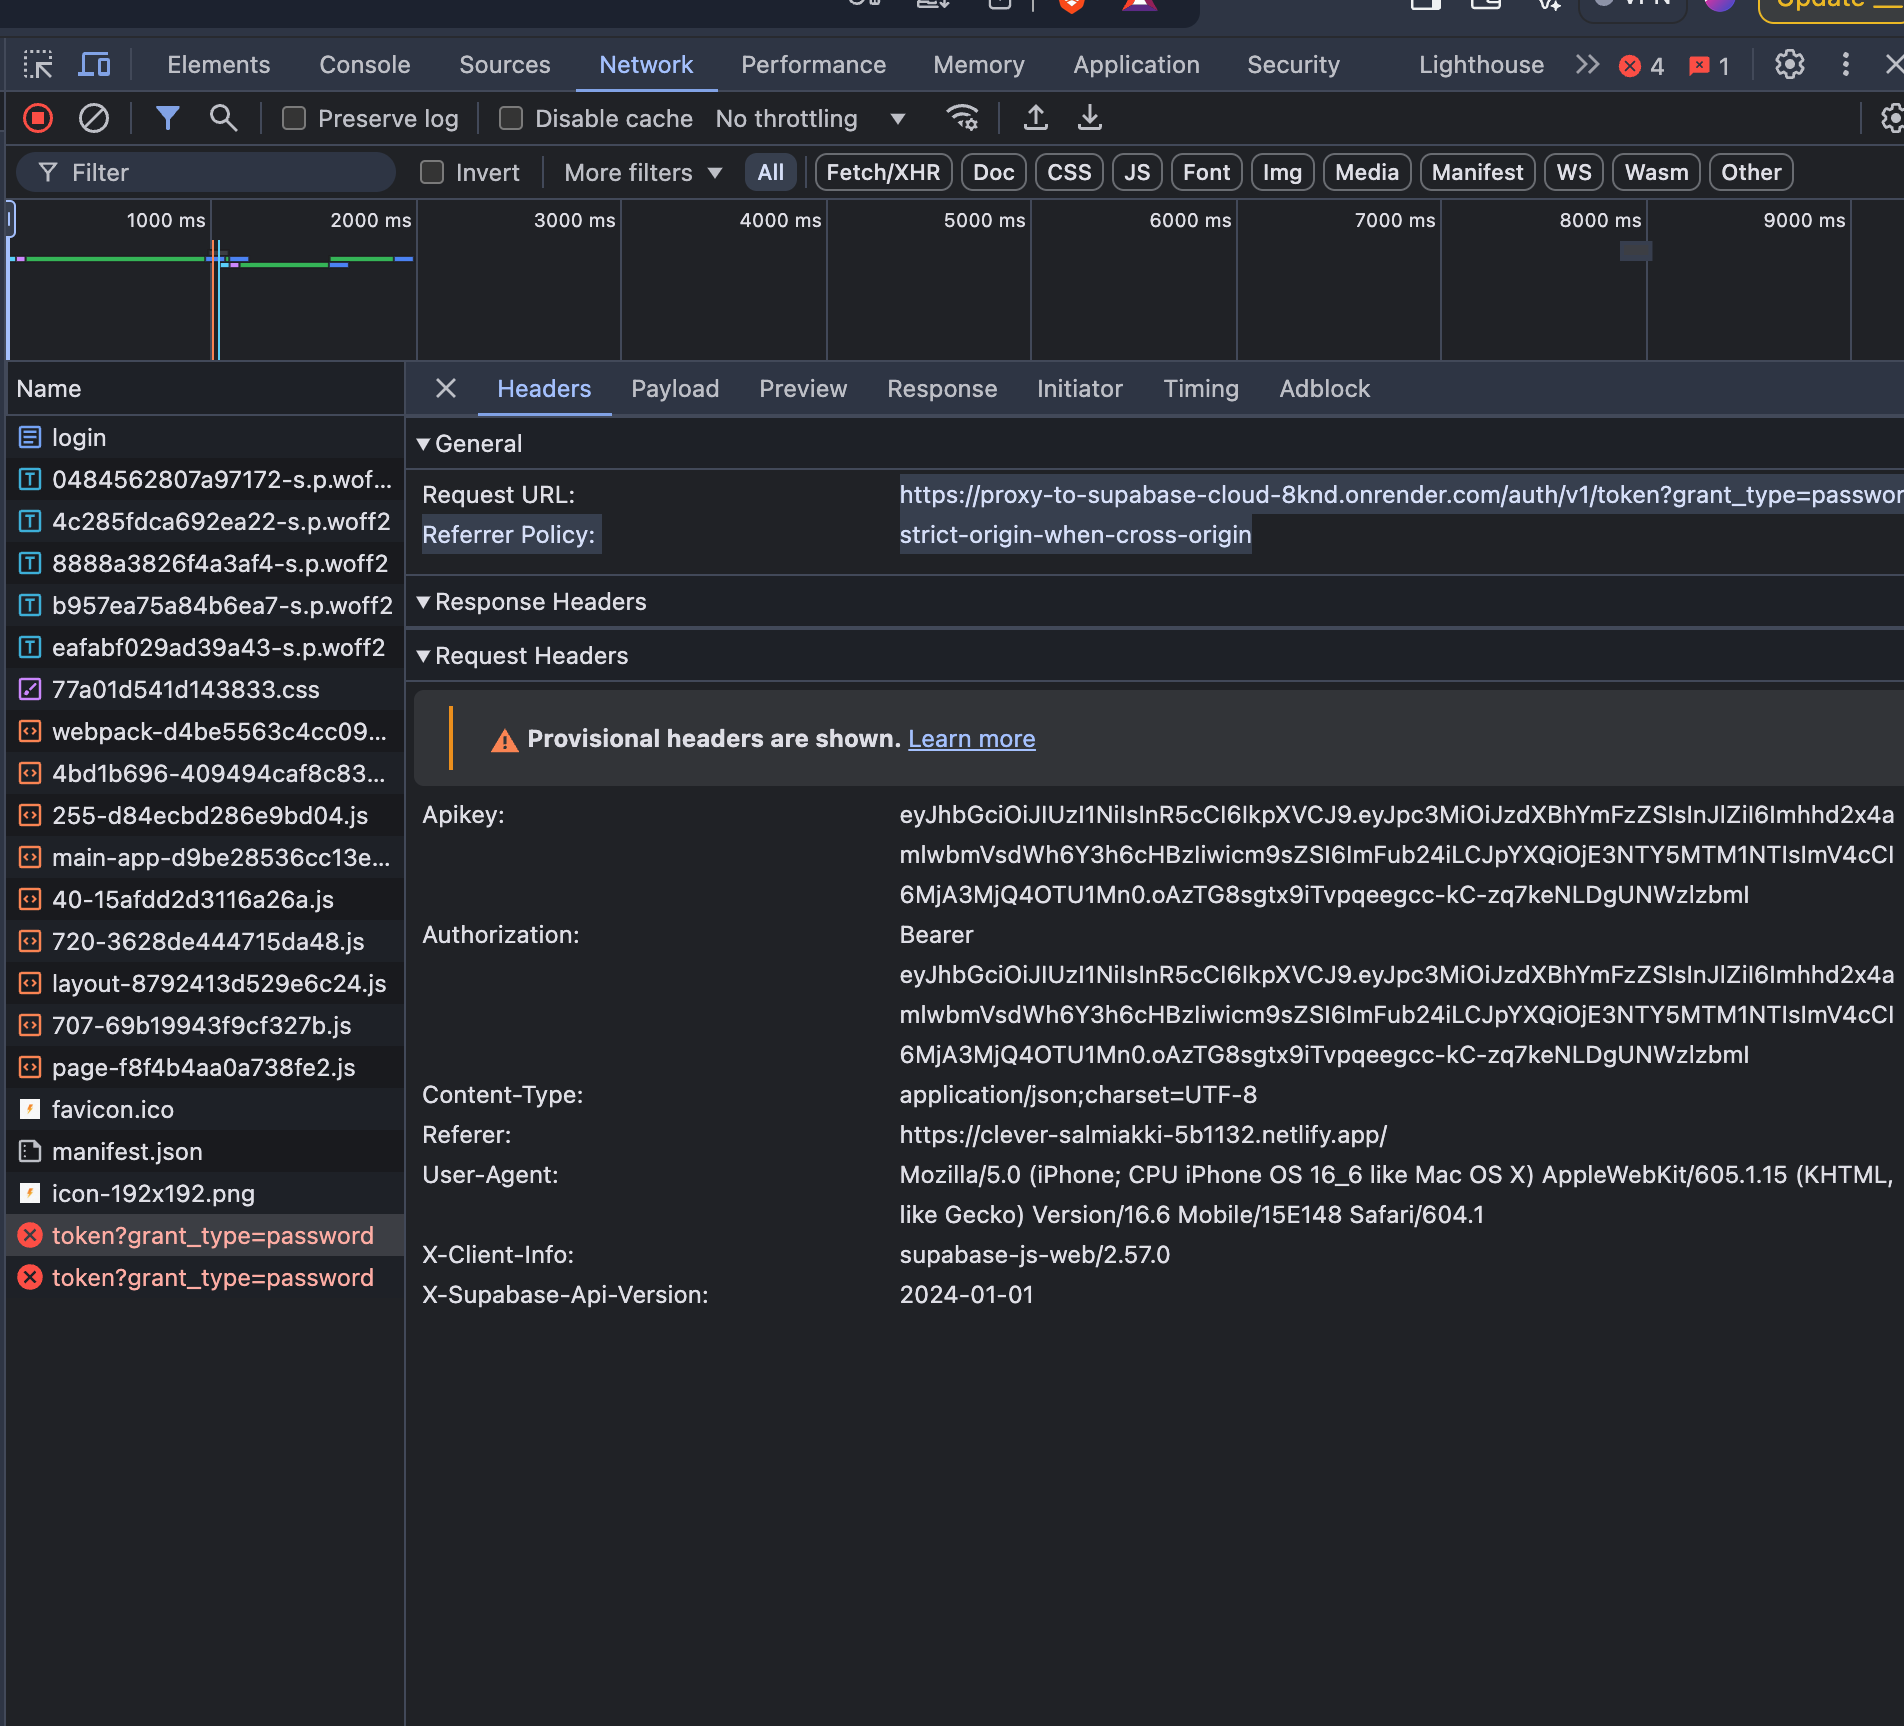
Task: Check the Disable cache option
Action: [511, 119]
